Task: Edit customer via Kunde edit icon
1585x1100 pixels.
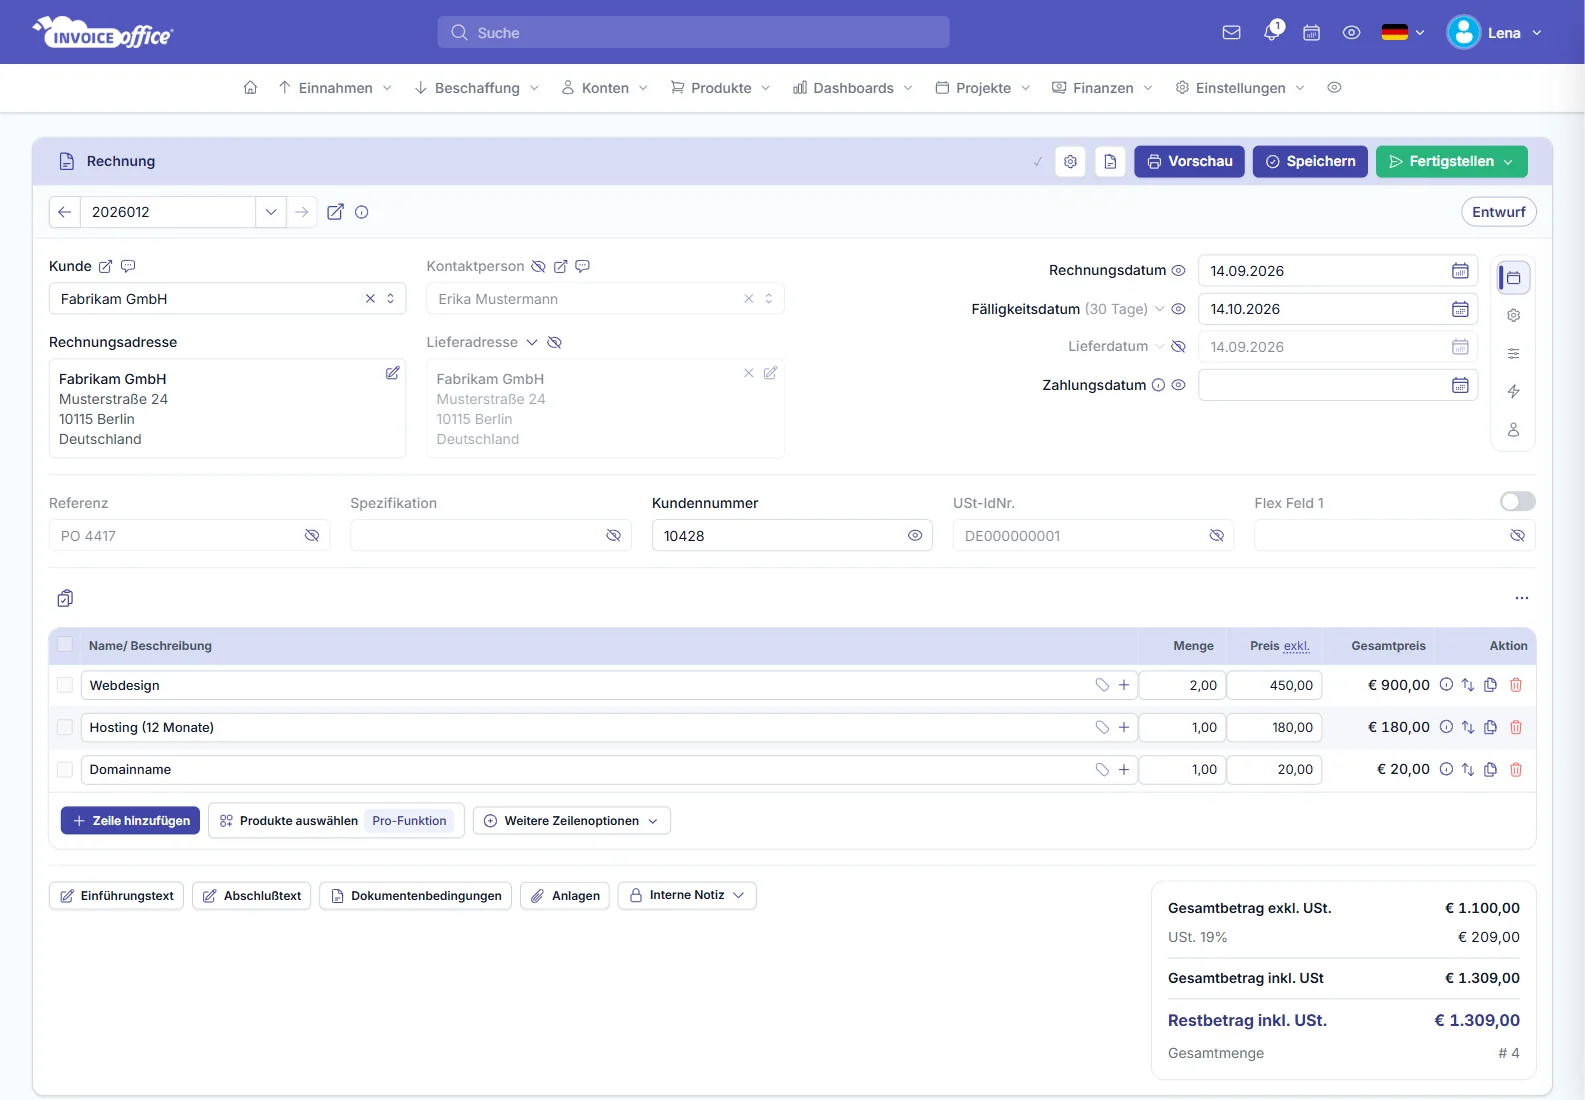Action: (x=105, y=267)
